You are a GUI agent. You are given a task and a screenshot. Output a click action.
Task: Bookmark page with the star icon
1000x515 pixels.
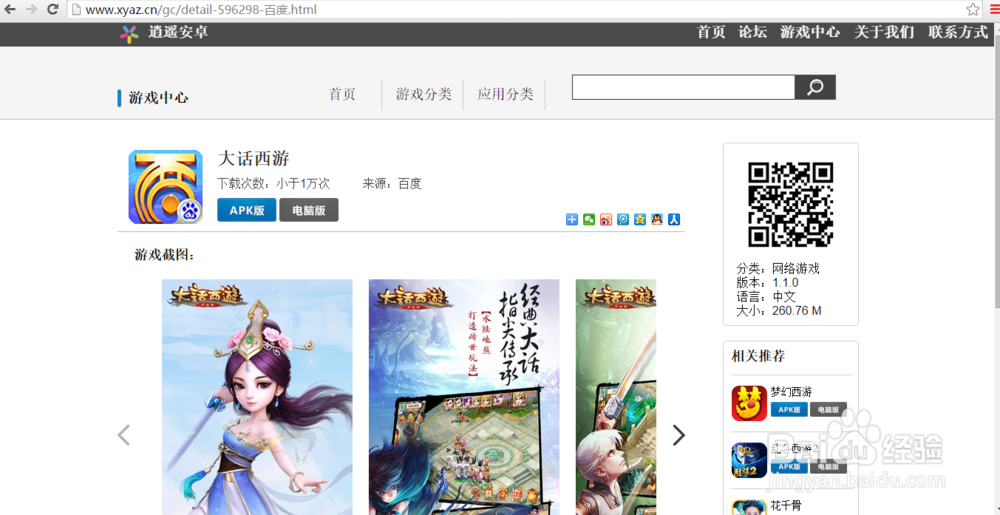pyautogui.click(x=973, y=10)
